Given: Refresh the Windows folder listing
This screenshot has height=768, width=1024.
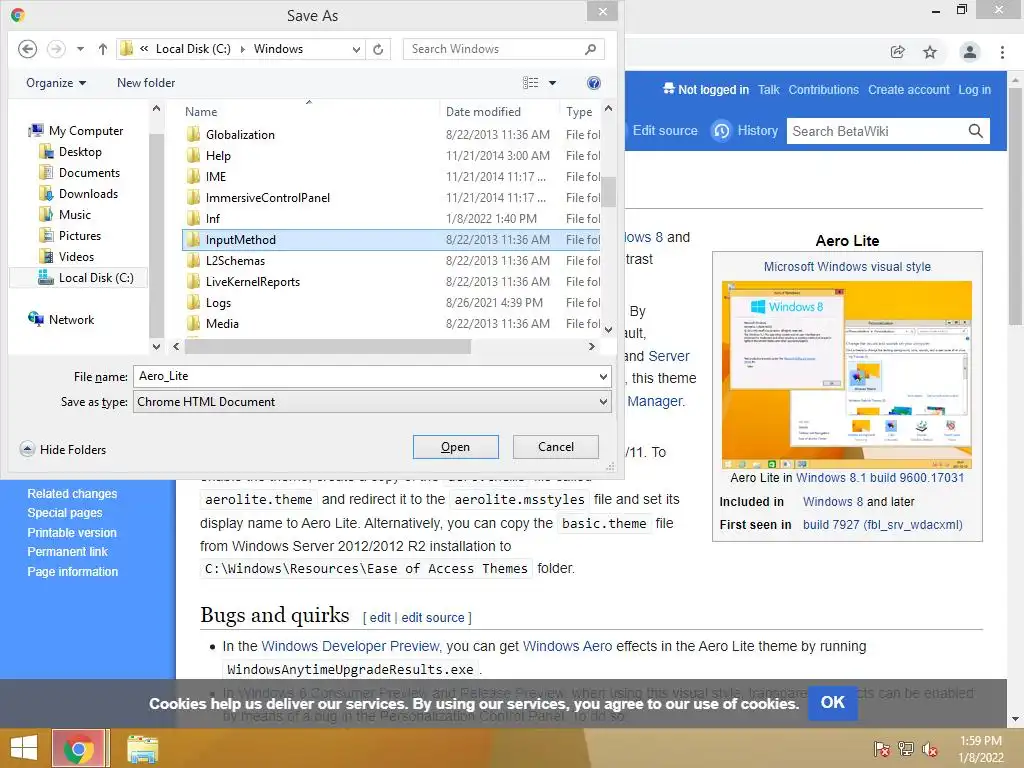Looking at the screenshot, I should (x=378, y=49).
